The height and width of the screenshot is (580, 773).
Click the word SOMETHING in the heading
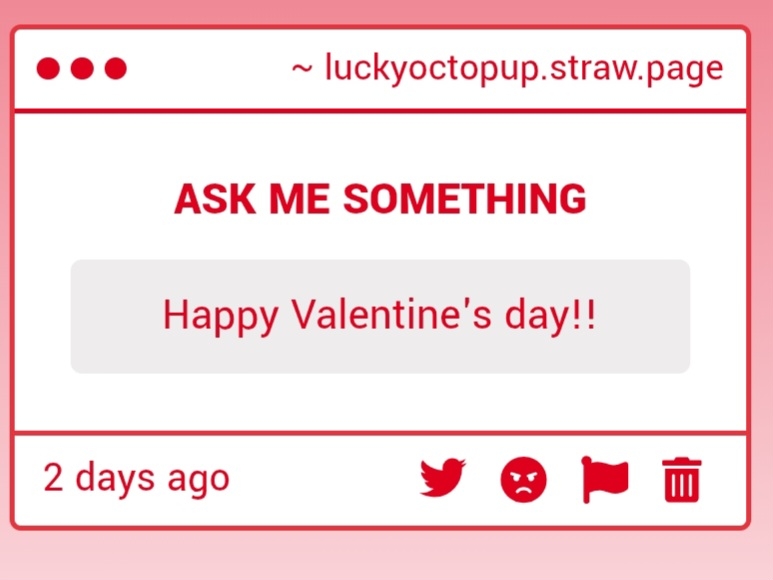[x=464, y=200]
